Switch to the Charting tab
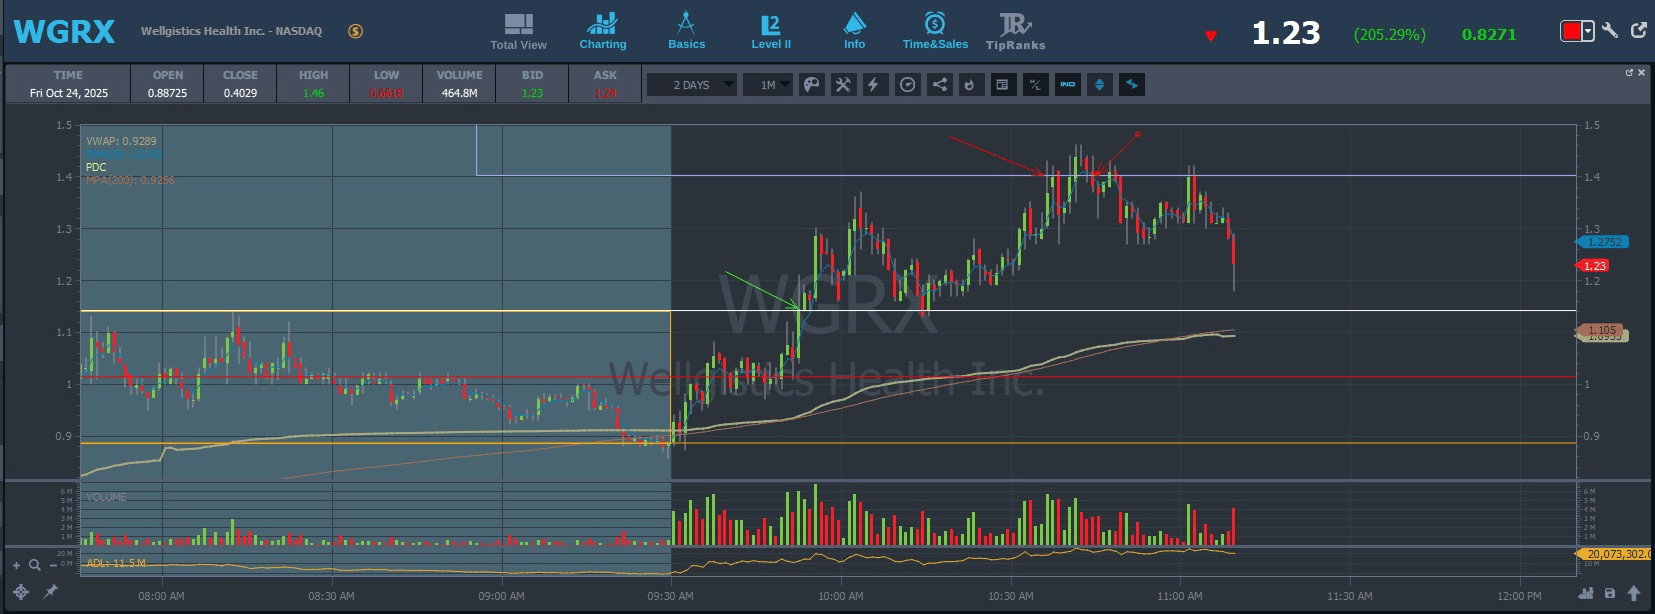 tap(602, 32)
